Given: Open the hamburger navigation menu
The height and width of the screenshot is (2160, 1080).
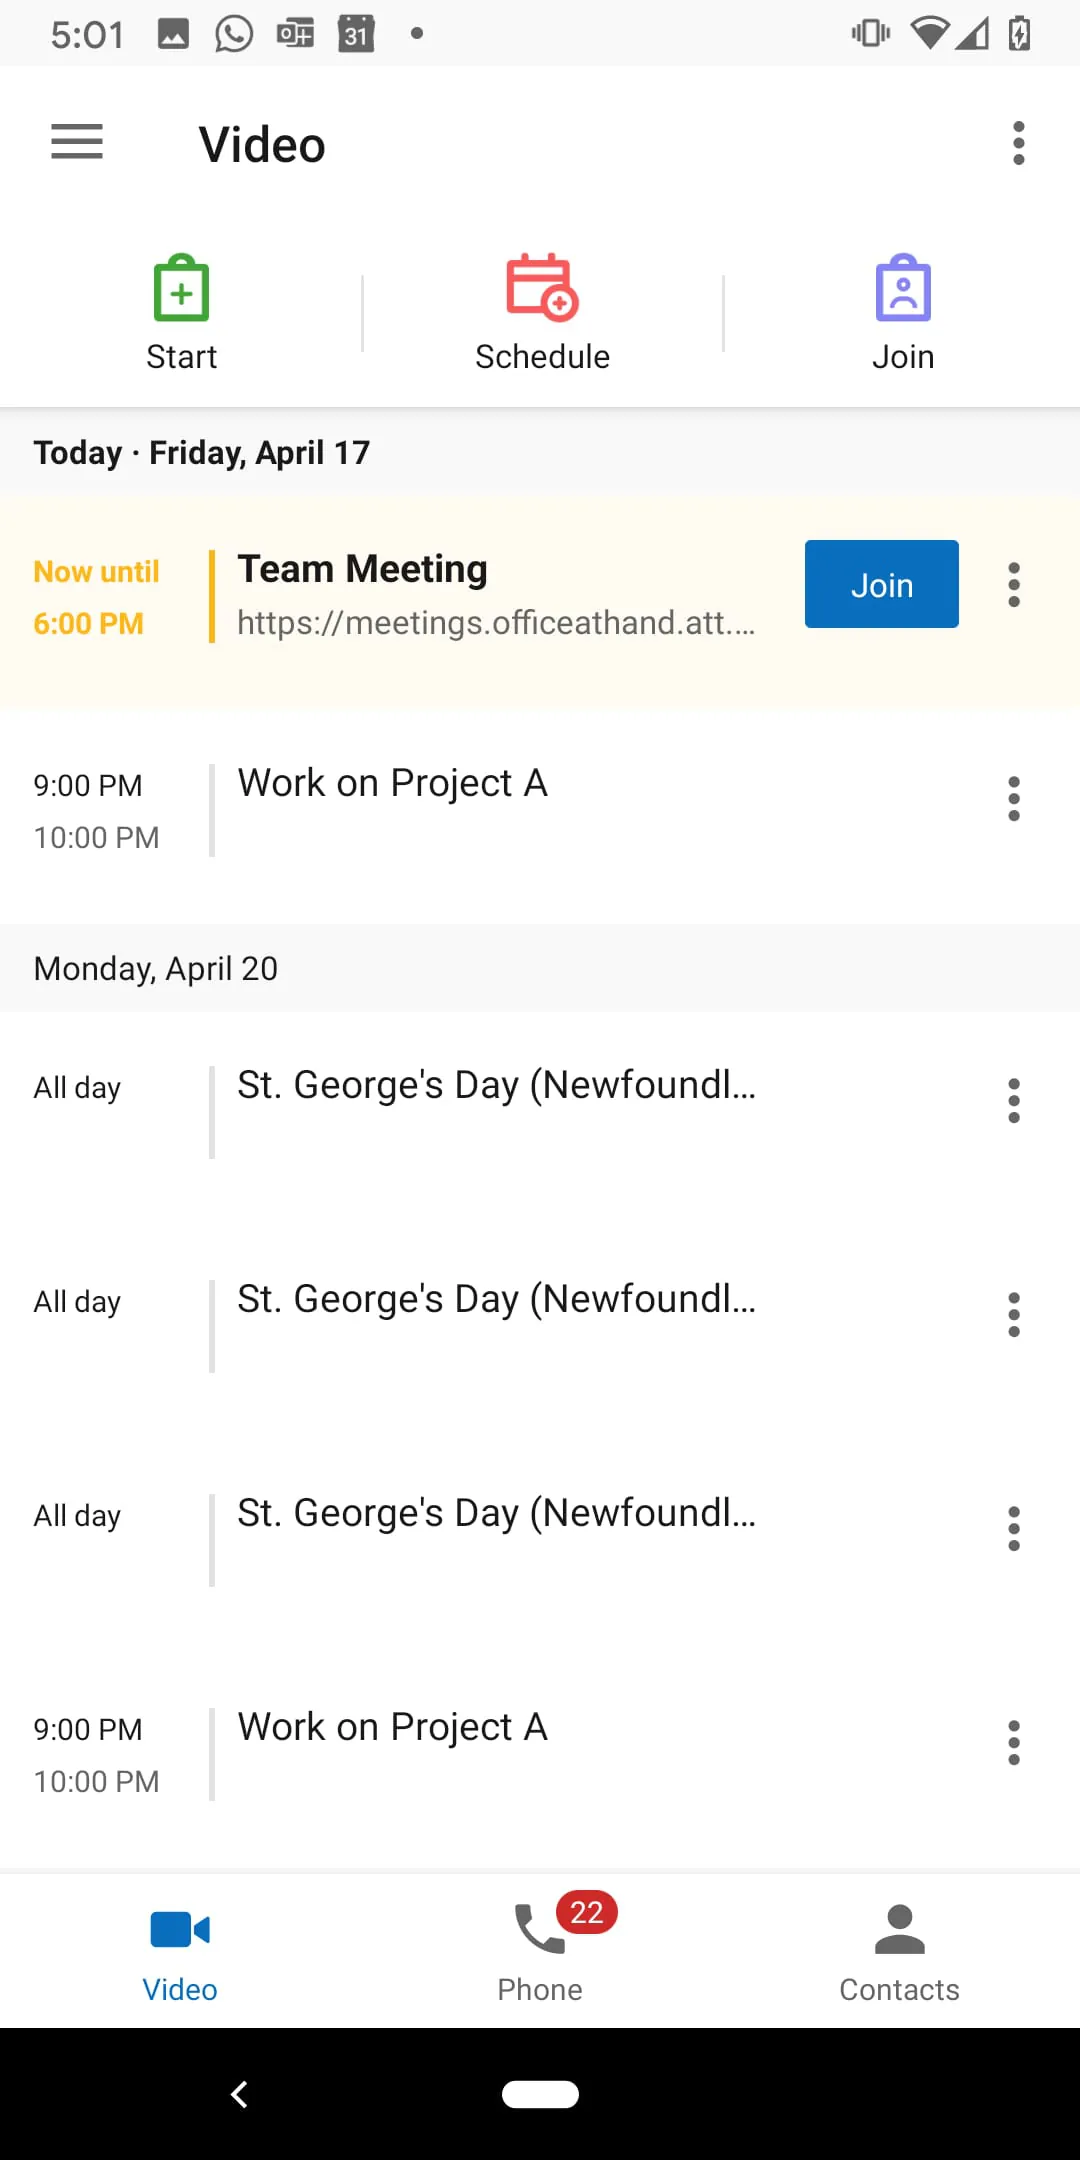Looking at the screenshot, I should tap(77, 142).
